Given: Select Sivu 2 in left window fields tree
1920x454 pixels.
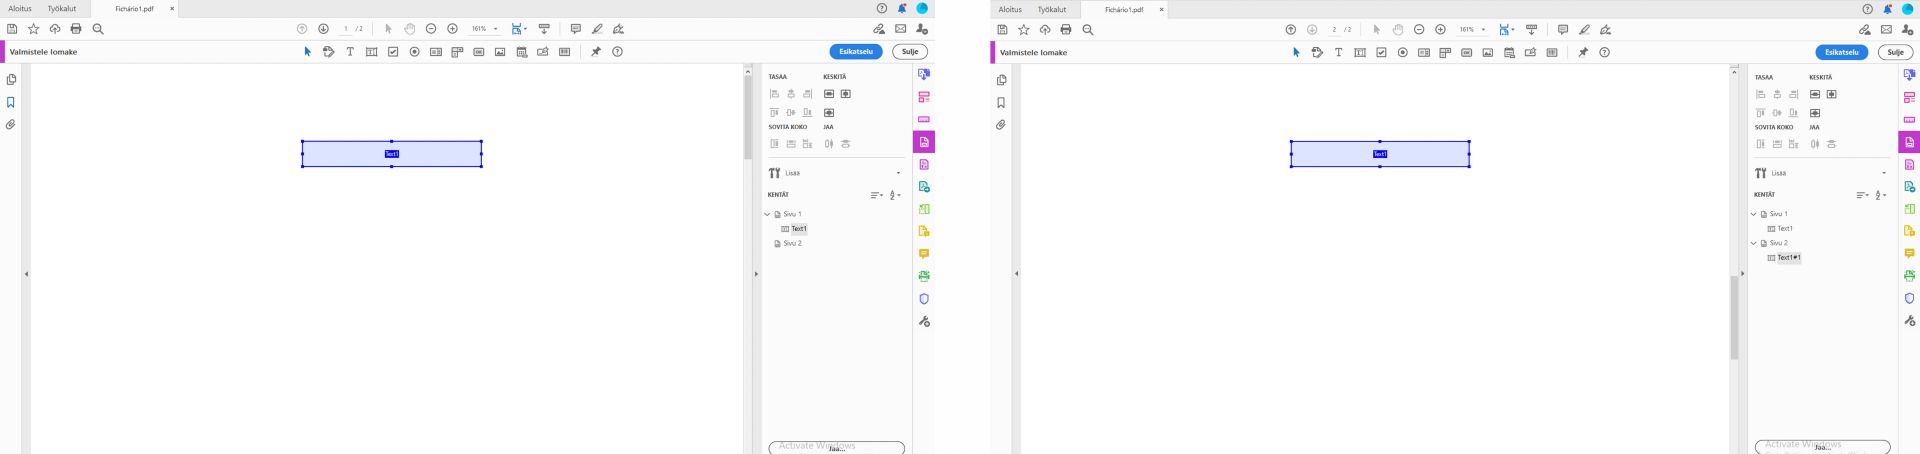Looking at the screenshot, I should (792, 243).
